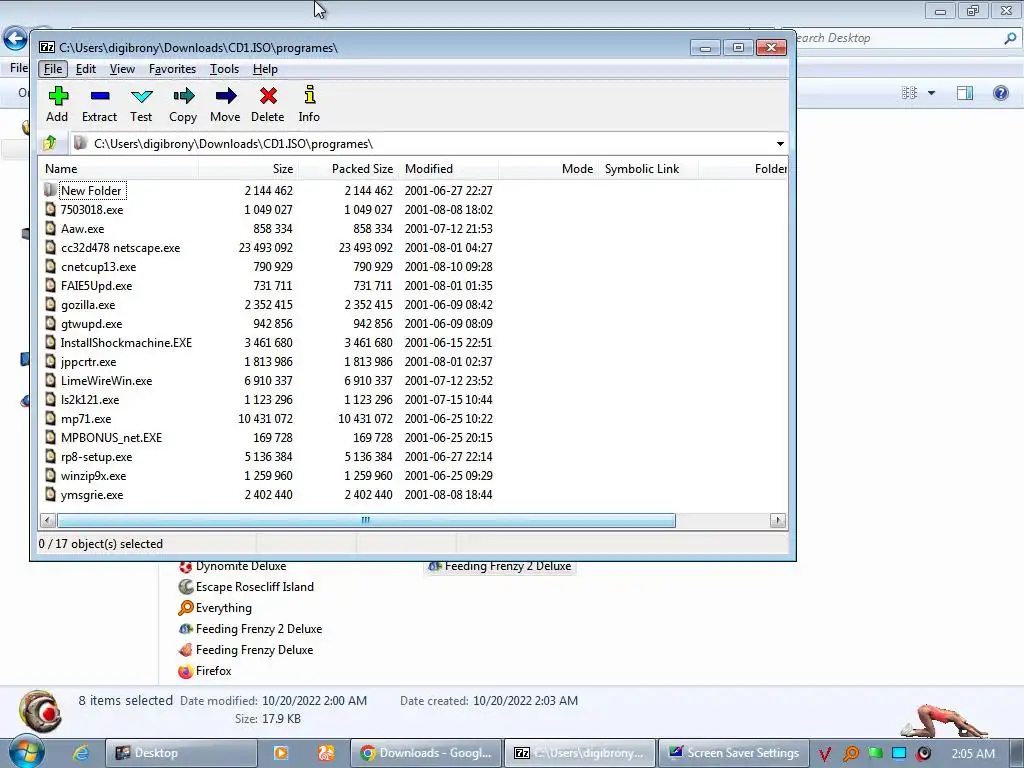Open the Tools menu

[224, 69]
